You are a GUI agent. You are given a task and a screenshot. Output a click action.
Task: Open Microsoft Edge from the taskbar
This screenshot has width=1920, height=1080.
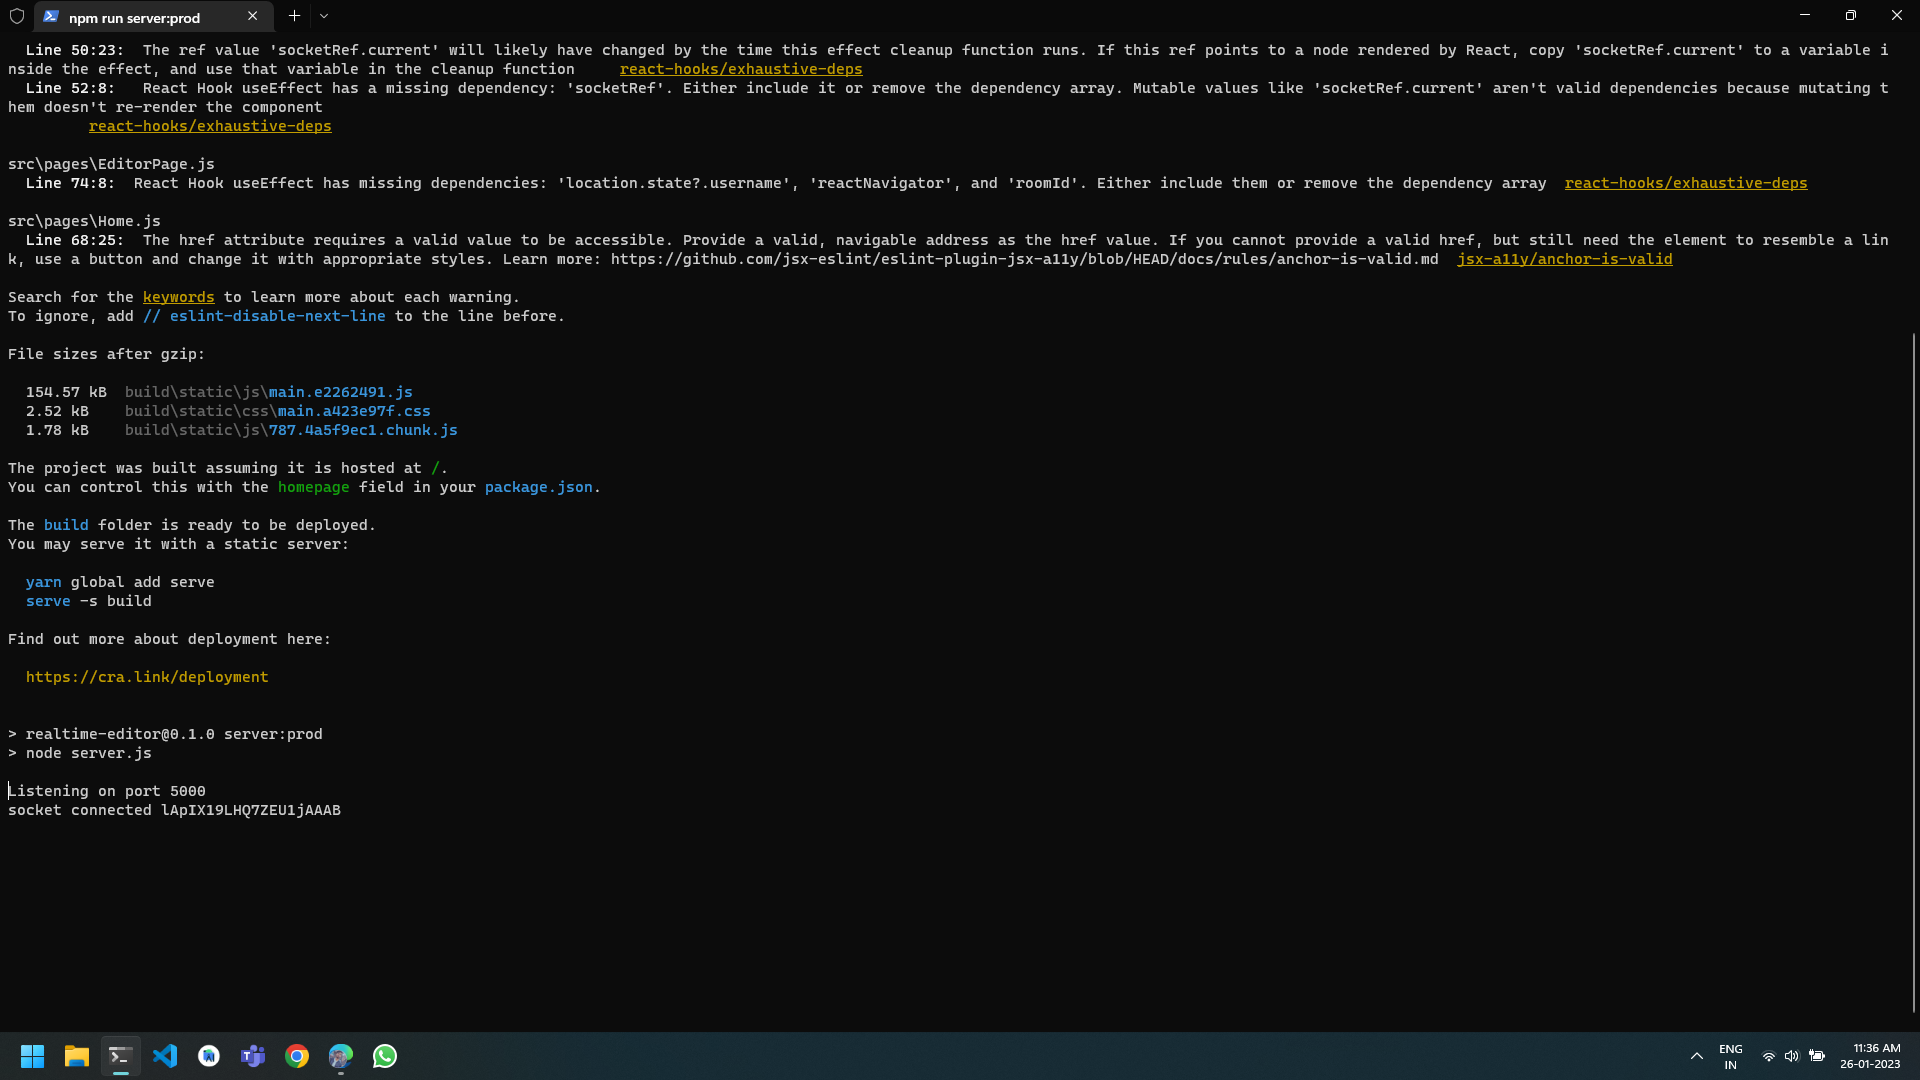(341, 1056)
